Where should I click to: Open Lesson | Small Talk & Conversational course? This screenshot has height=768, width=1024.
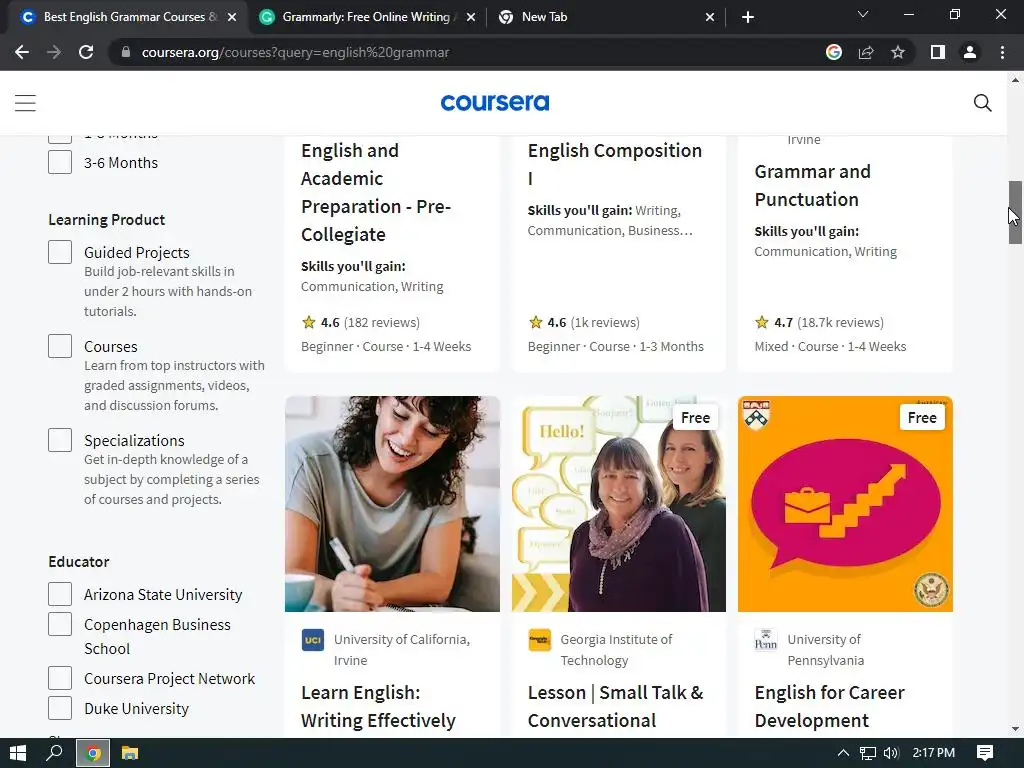click(x=615, y=706)
